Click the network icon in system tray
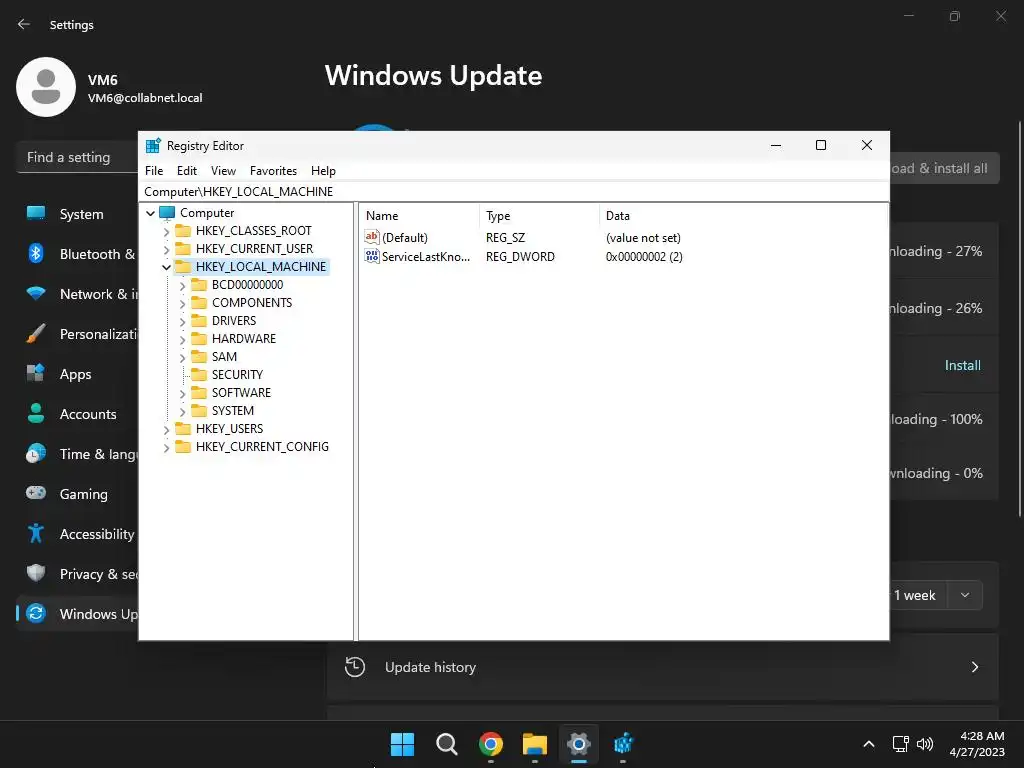Viewport: 1024px width, 768px height. pyautogui.click(x=901, y=744)
